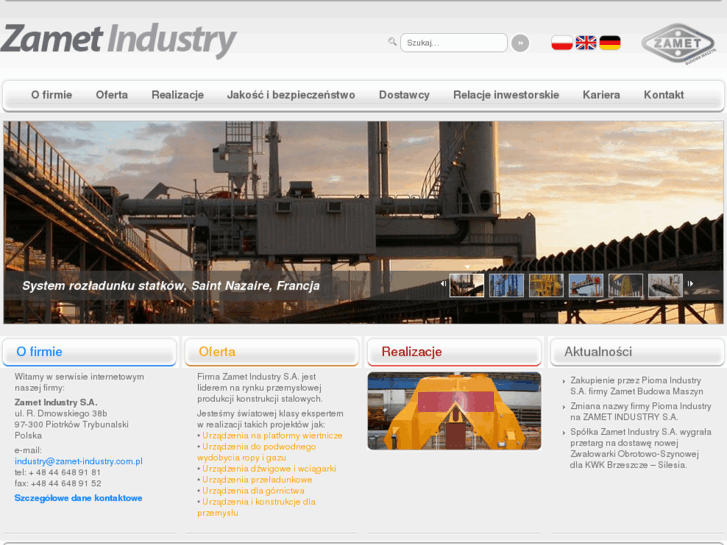
Task: Select fifth slider thumbnail
Action: click(625, 285)
